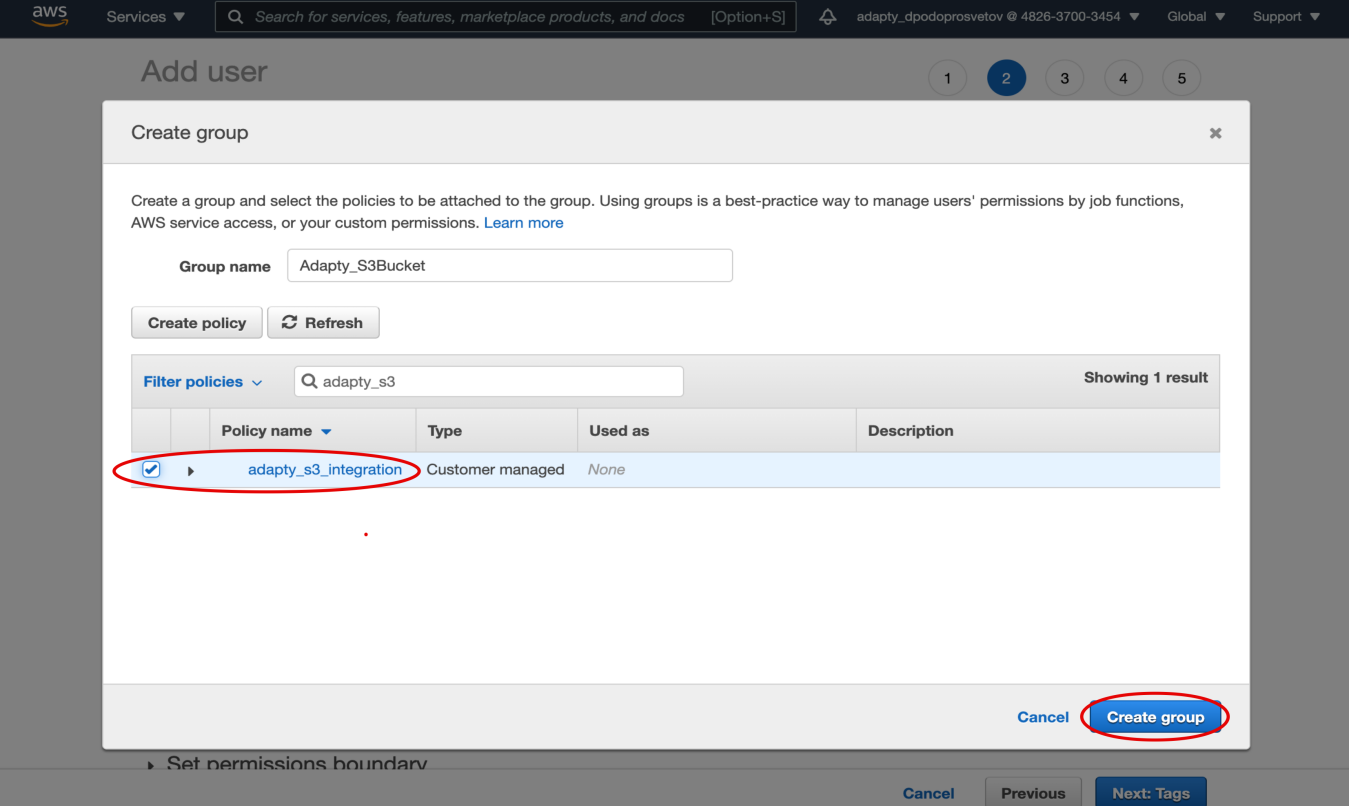Open the Support menu

pyautogui.click(x=1286, y=17)
